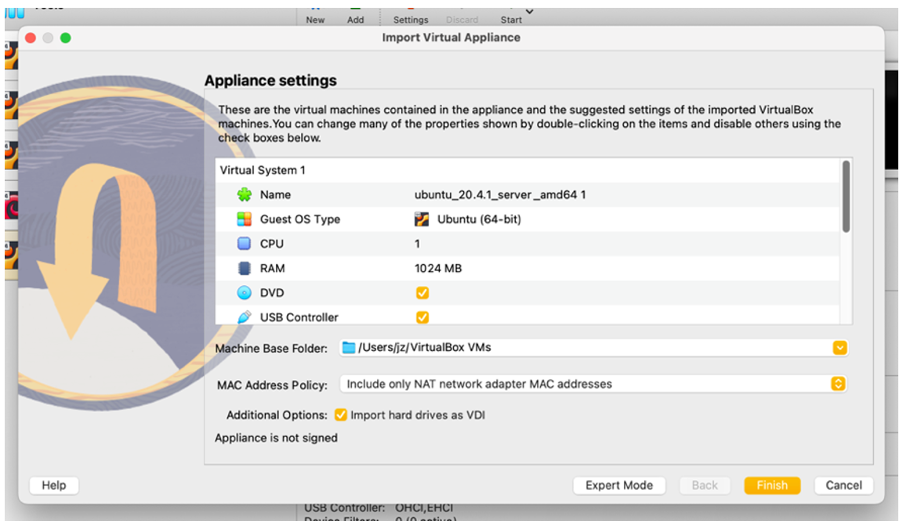The image size is (904, 528).
Task: Click the blue CPU icon
Action: [244, 244]
